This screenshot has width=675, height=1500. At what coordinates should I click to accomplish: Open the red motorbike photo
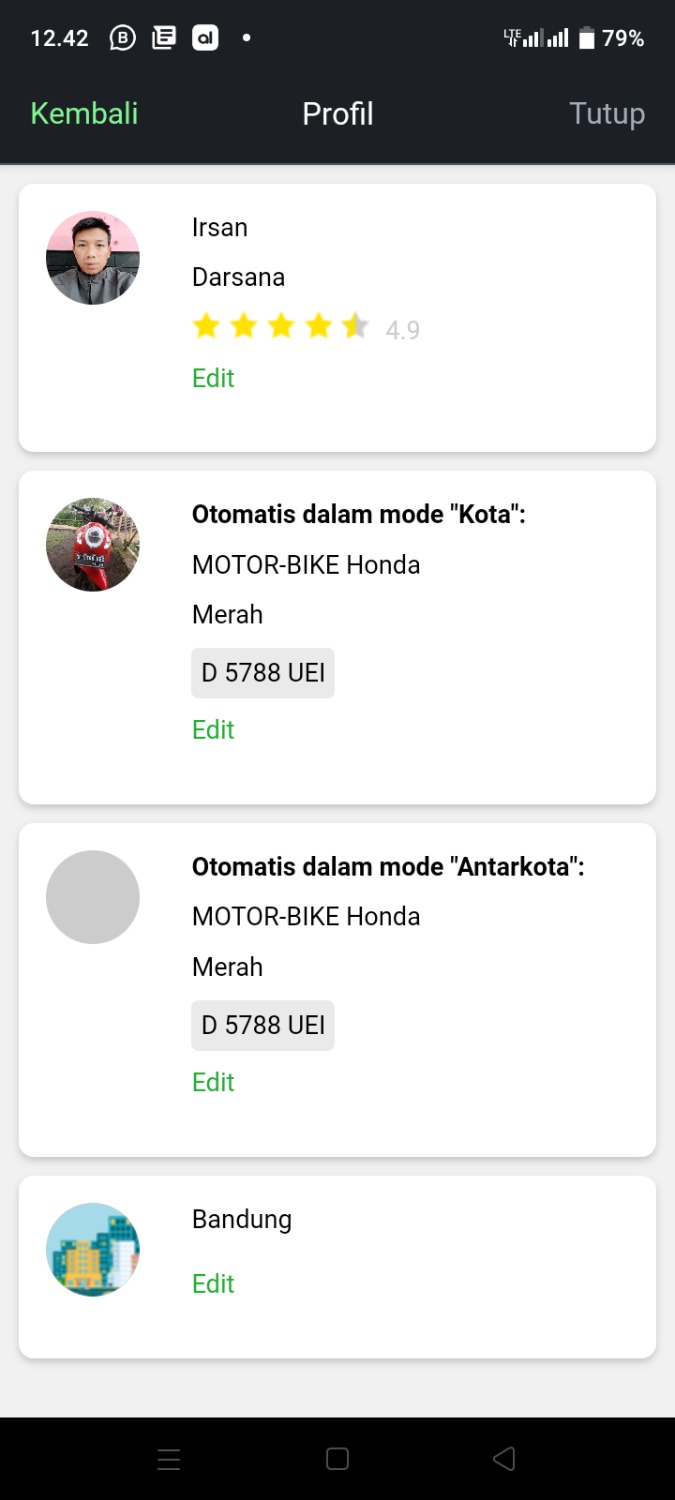[x=93, y=545]
